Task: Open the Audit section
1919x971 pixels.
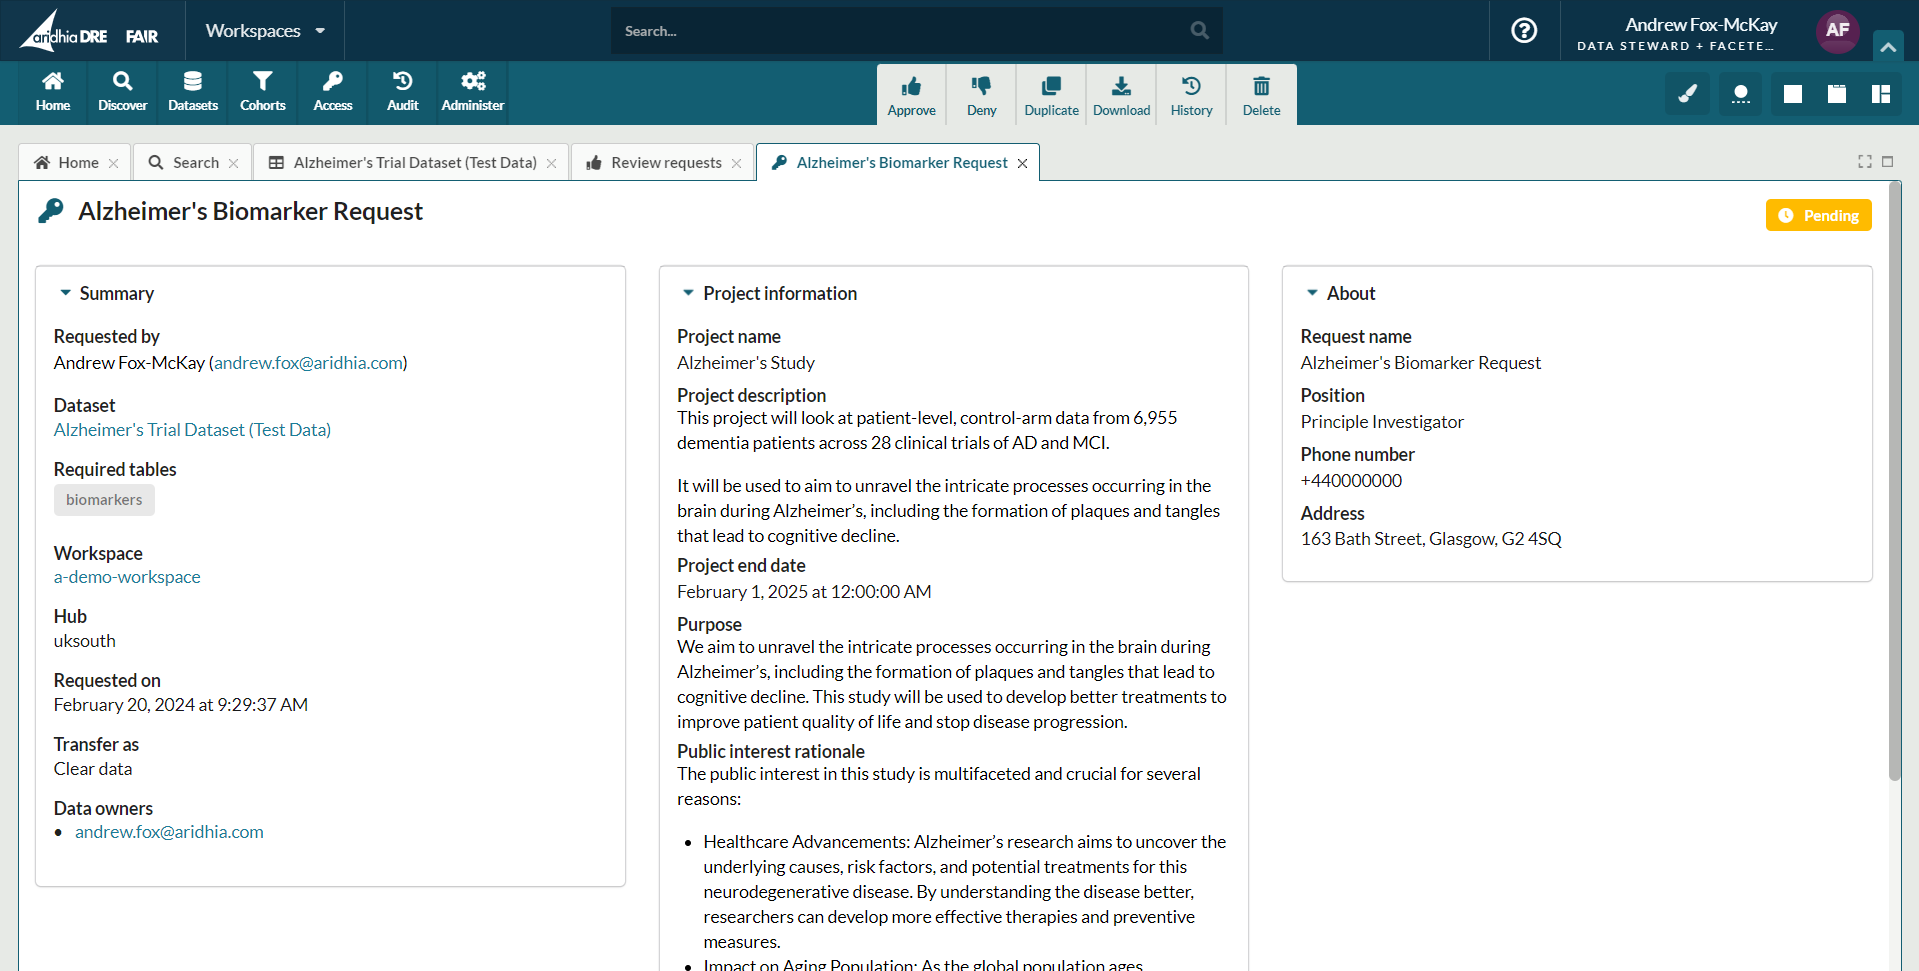Action: click(x=402, y=91)
